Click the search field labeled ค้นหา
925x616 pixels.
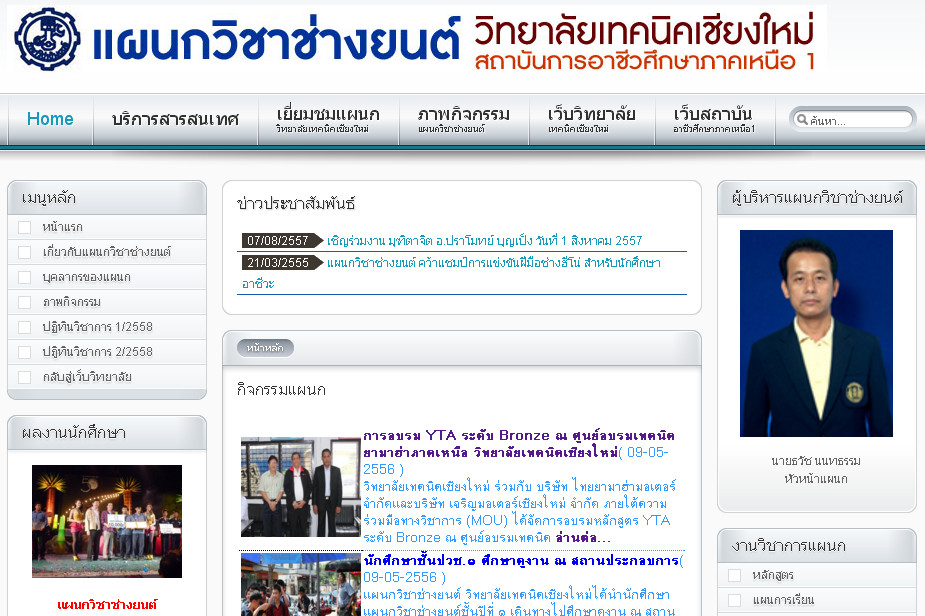[x=852, y=120]
